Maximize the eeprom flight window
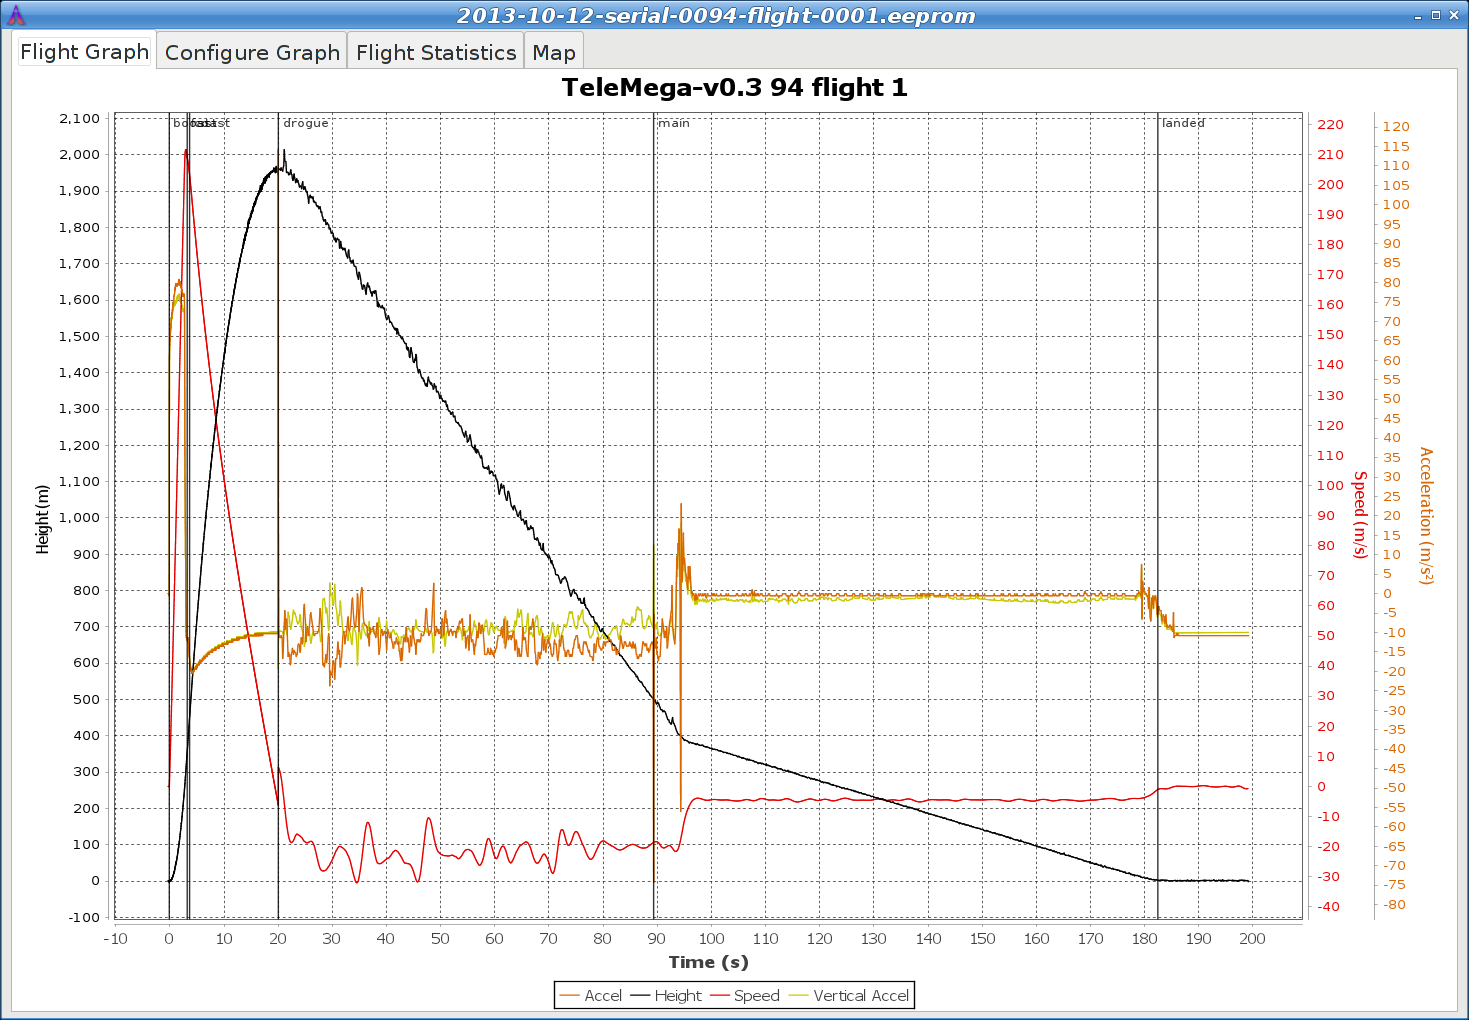This screenshot has width=1469, height=1020. (1436, 15)
